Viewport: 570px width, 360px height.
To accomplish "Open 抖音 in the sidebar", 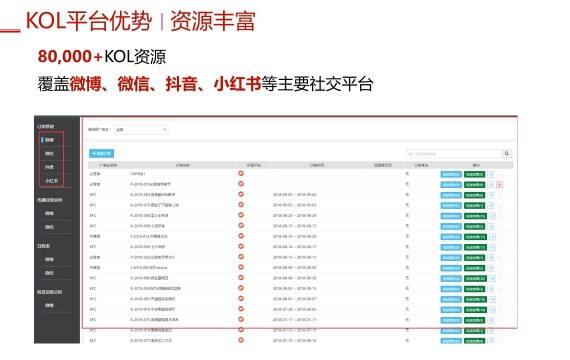I will coord(50,167).
